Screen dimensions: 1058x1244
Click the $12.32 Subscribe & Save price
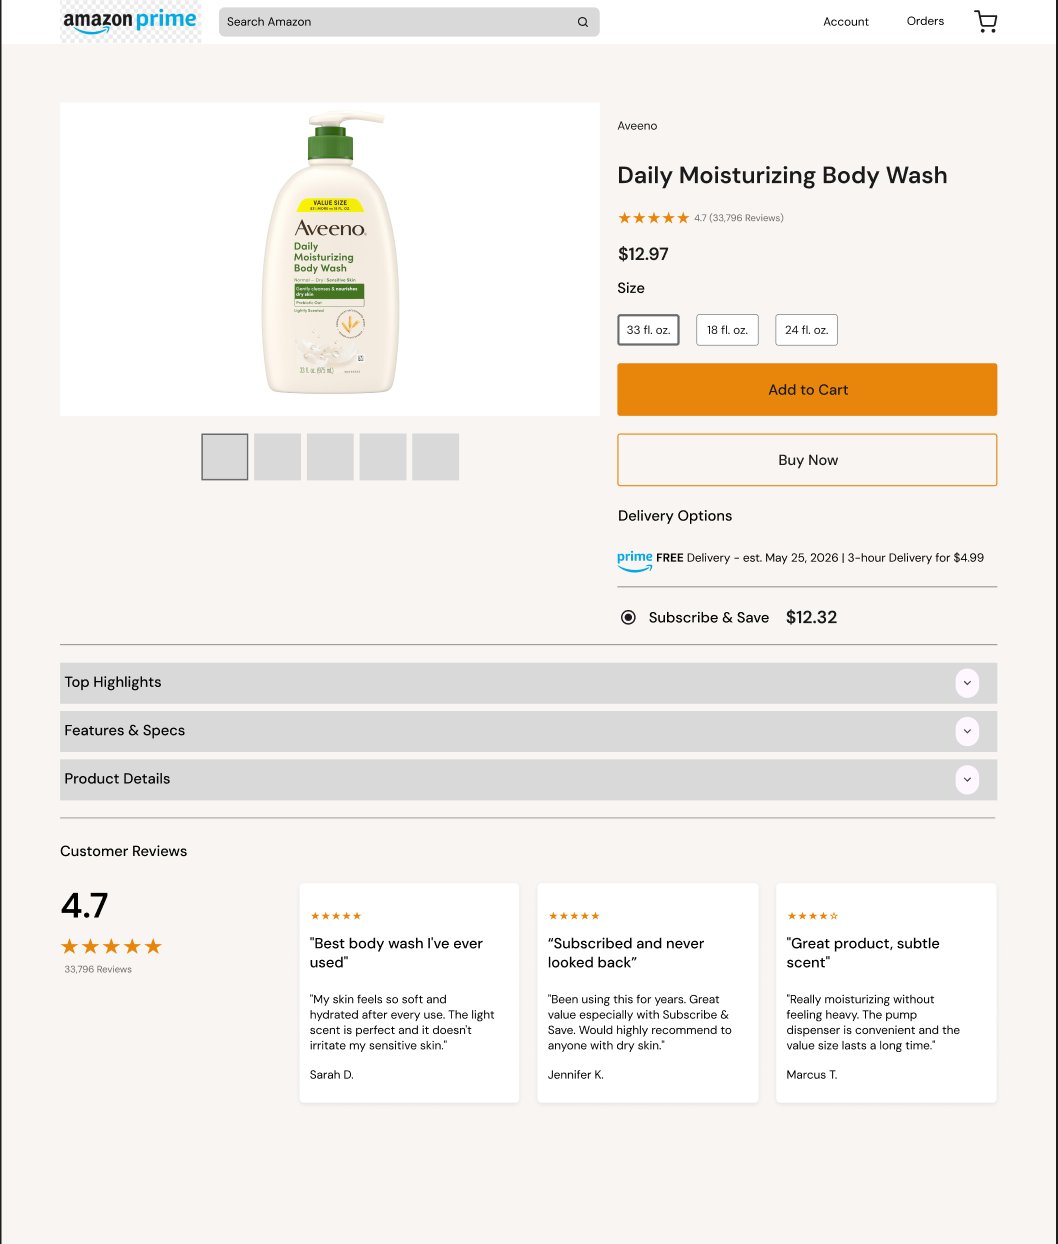[x=811, y=617]
